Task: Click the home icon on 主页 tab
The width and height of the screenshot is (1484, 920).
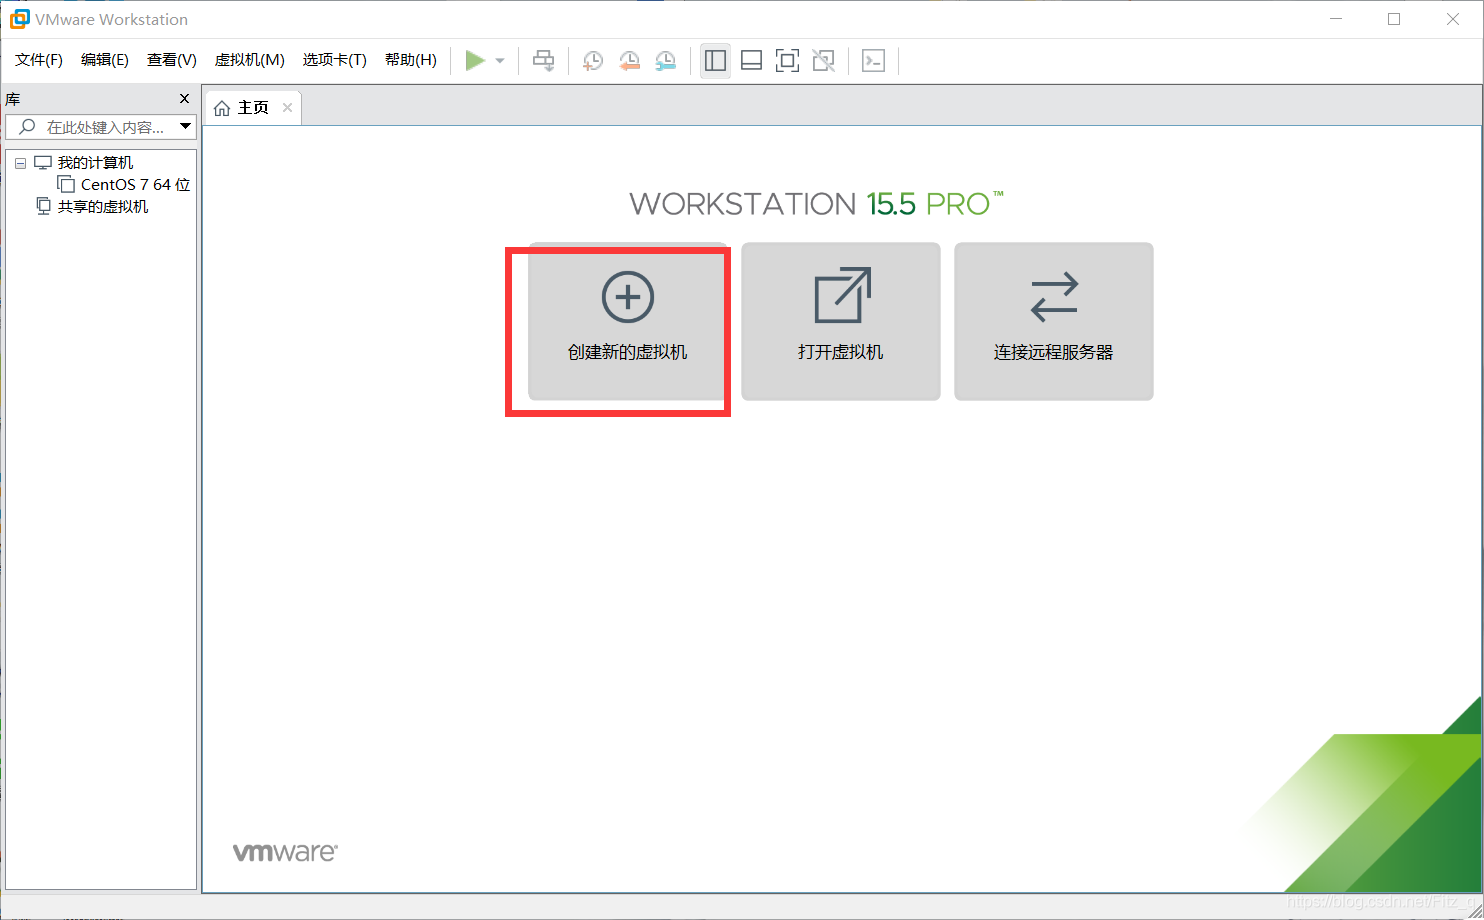Action: pyautogui.click(x=222, y=108)
